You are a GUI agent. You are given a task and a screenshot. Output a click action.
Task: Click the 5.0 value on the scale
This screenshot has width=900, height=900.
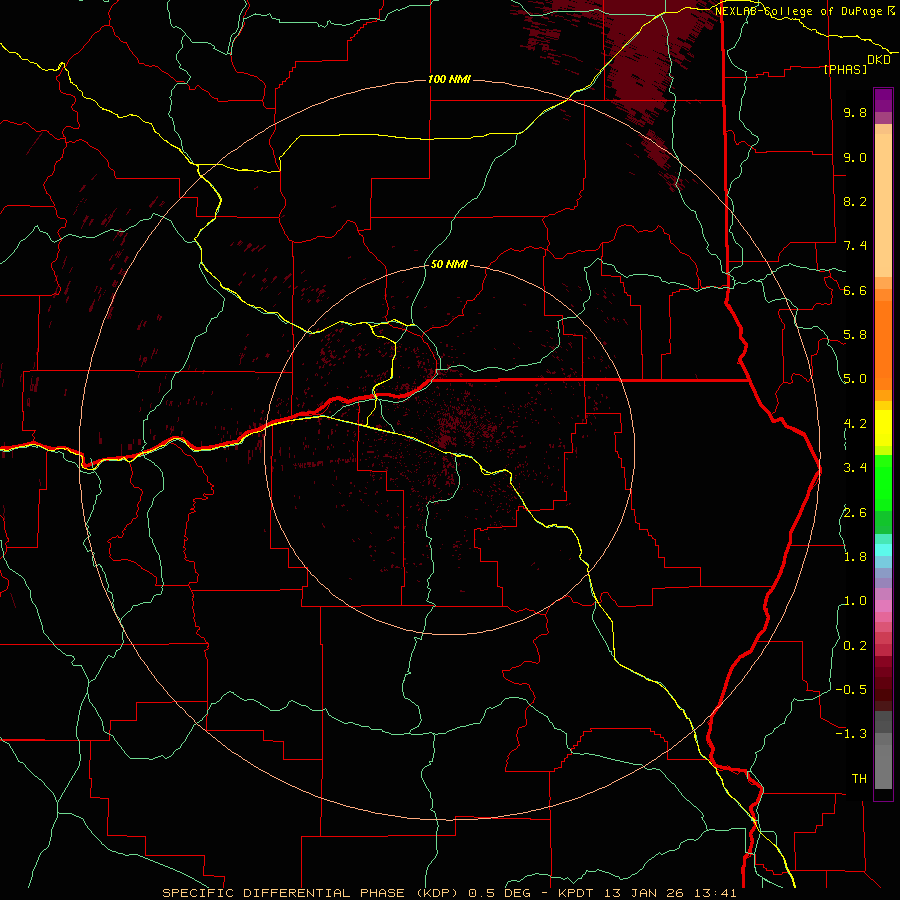pos(855,379)
